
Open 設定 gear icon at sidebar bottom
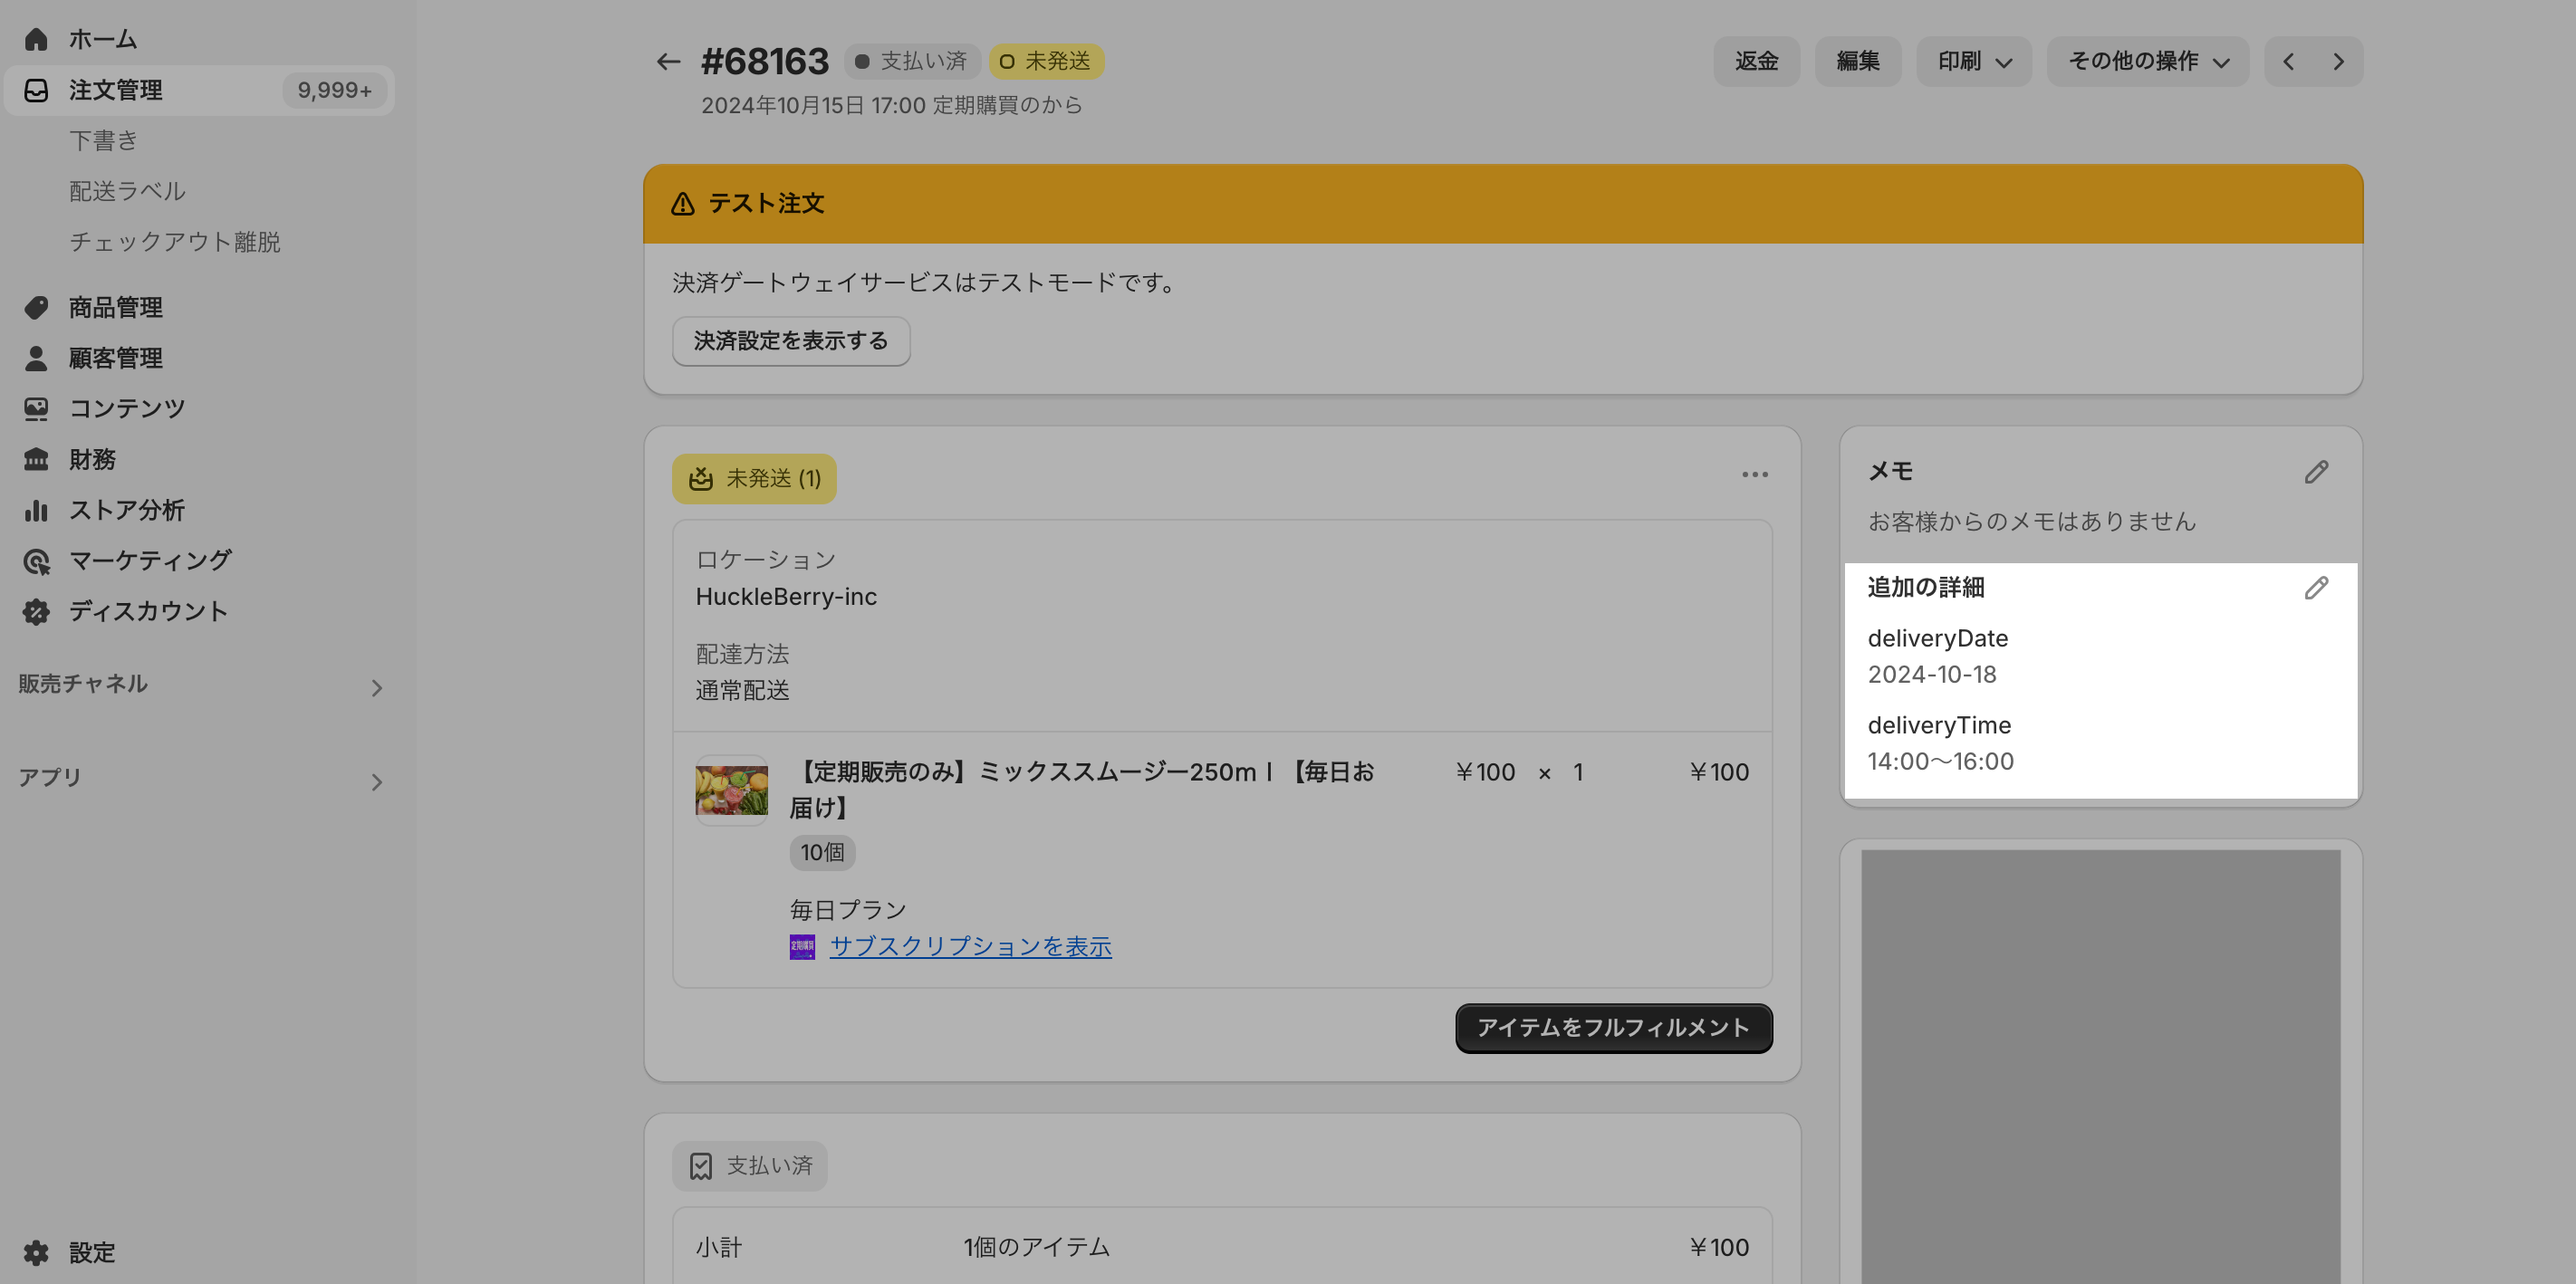[x=36, y=1252]
